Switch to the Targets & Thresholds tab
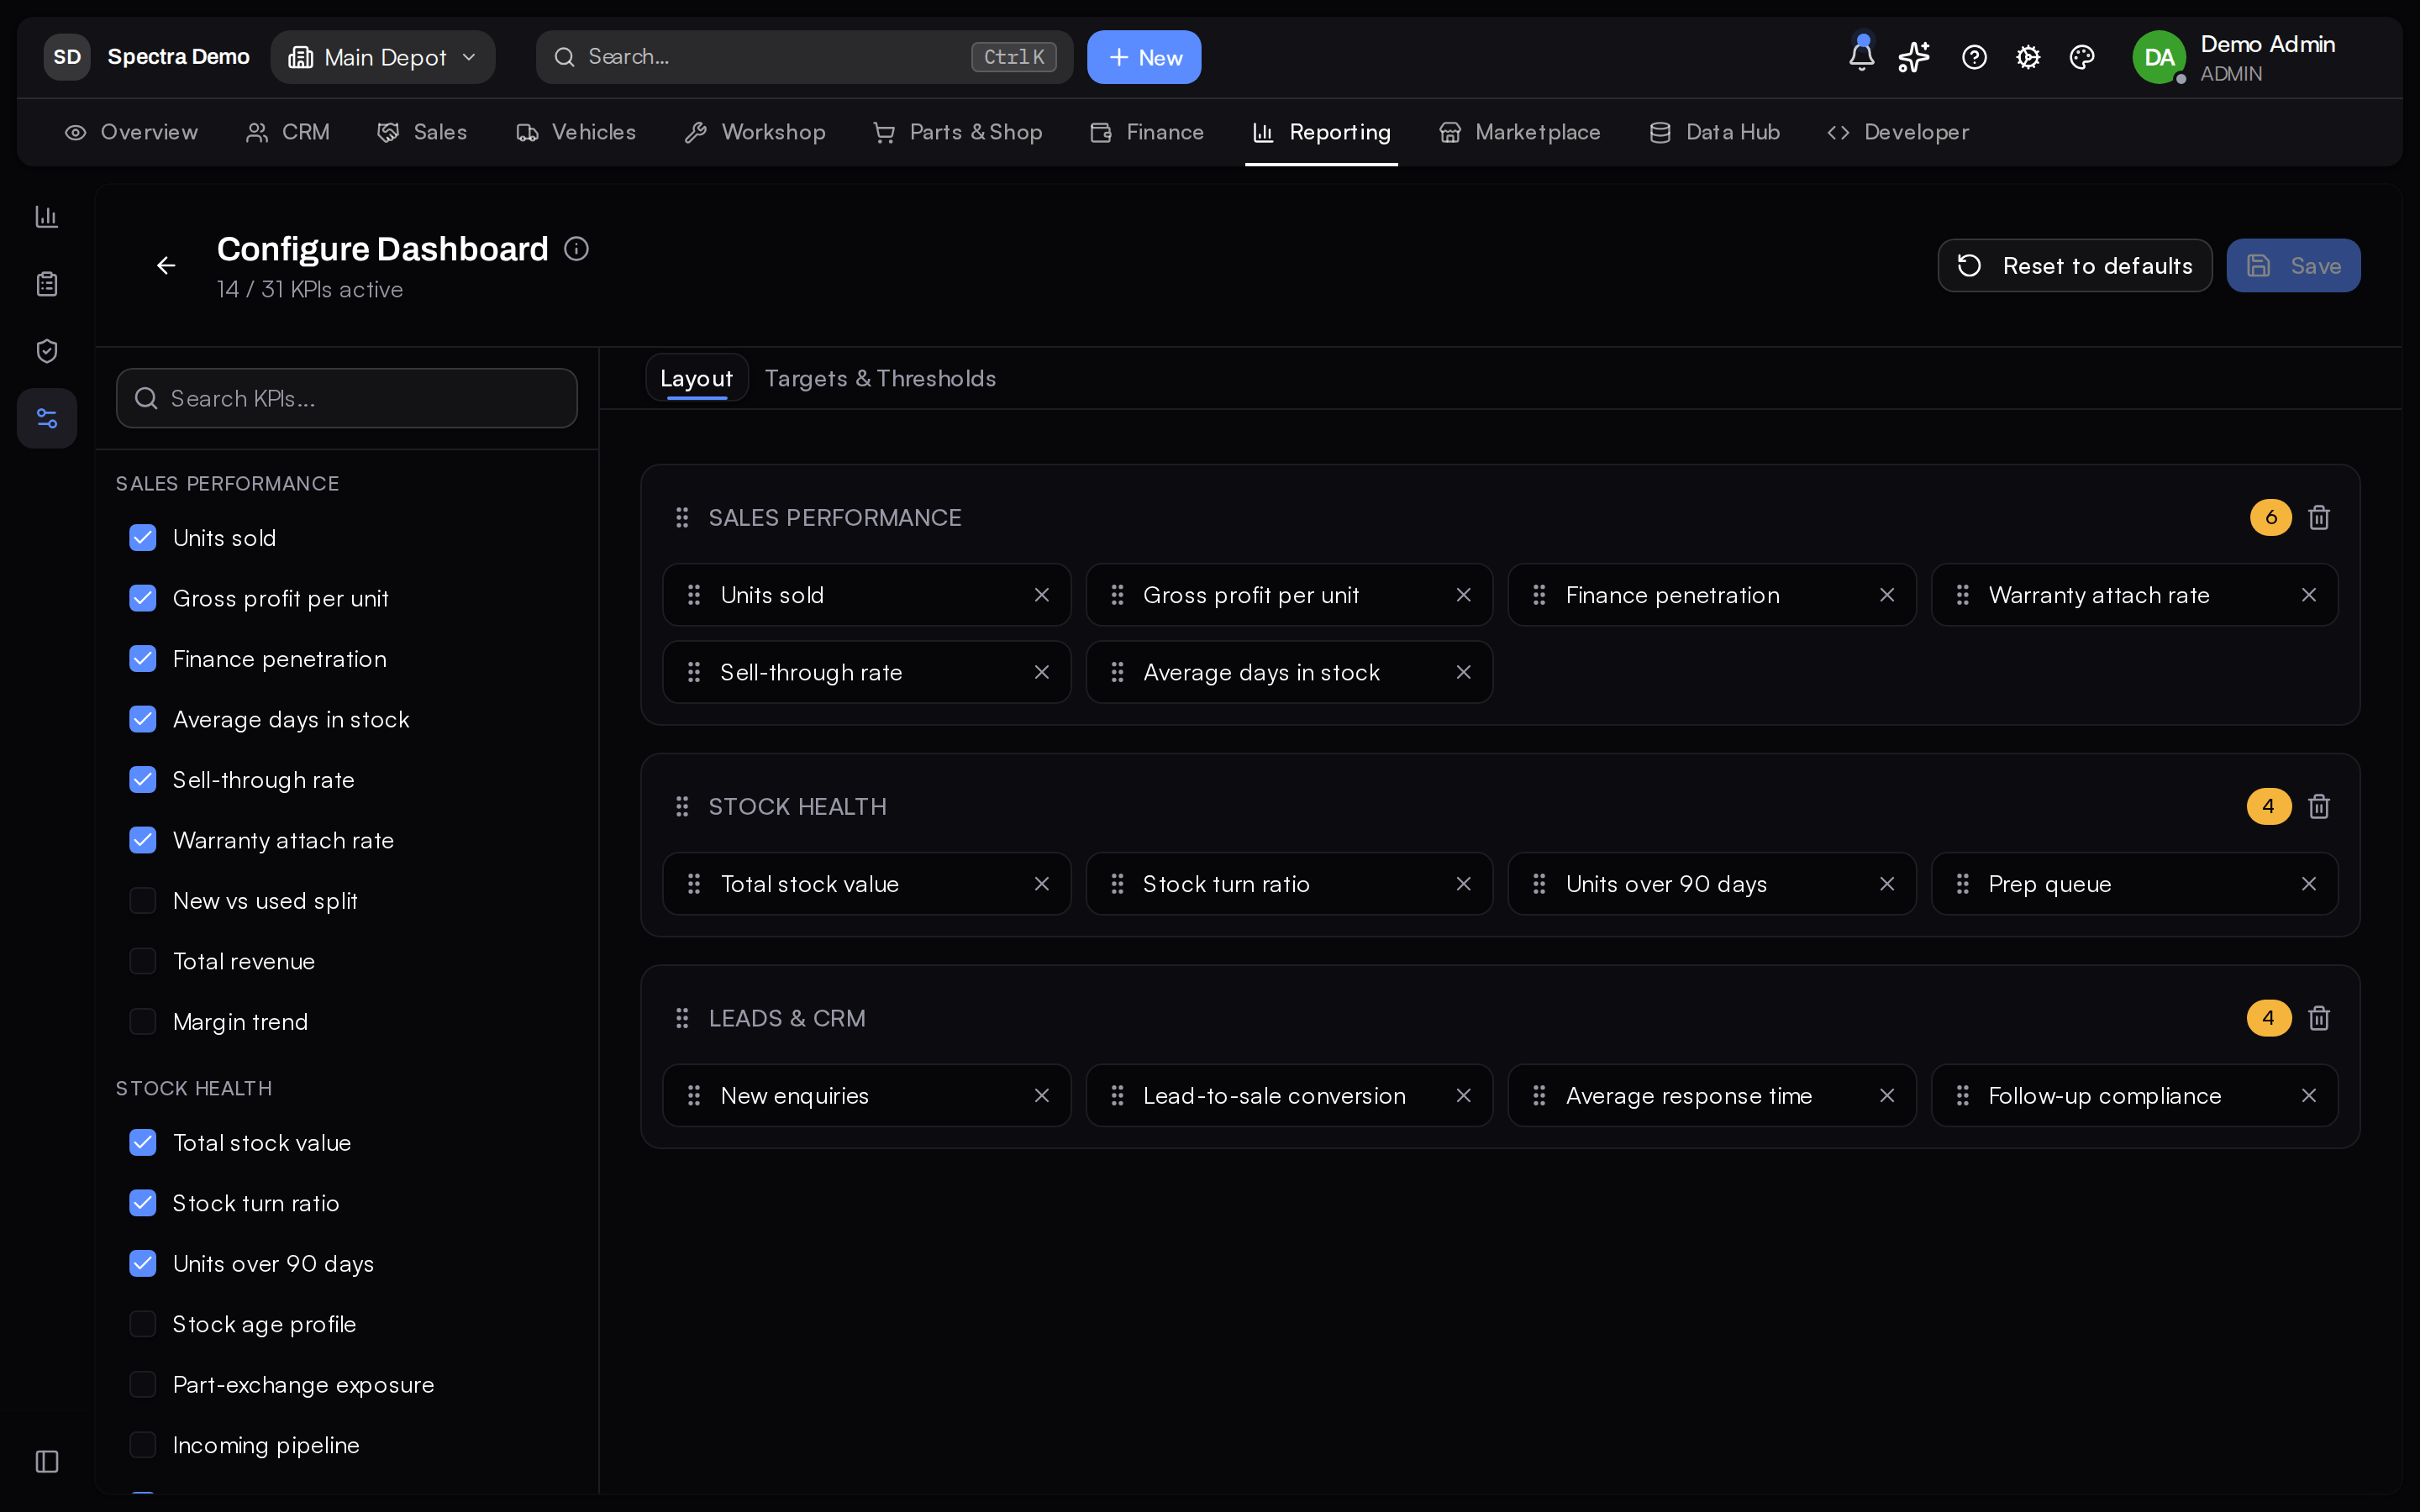 [x=880, y=378]
